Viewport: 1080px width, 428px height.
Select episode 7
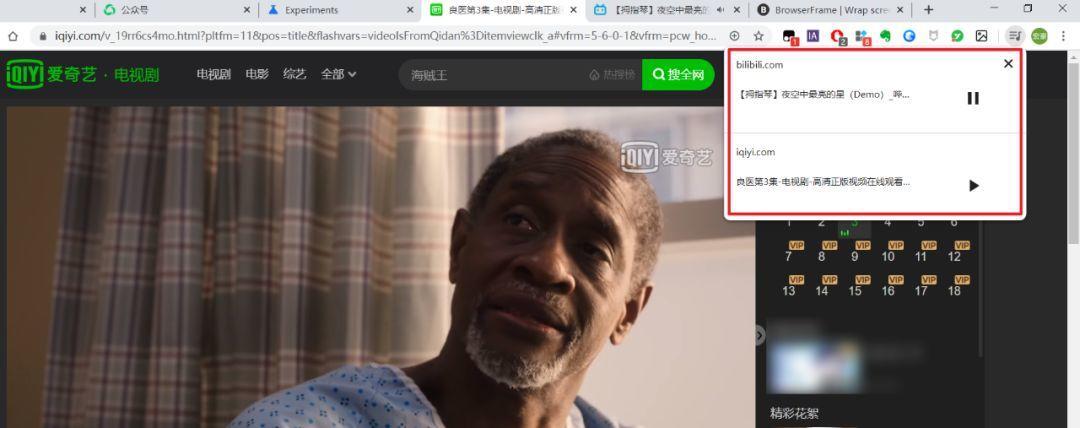coord(789,257)
